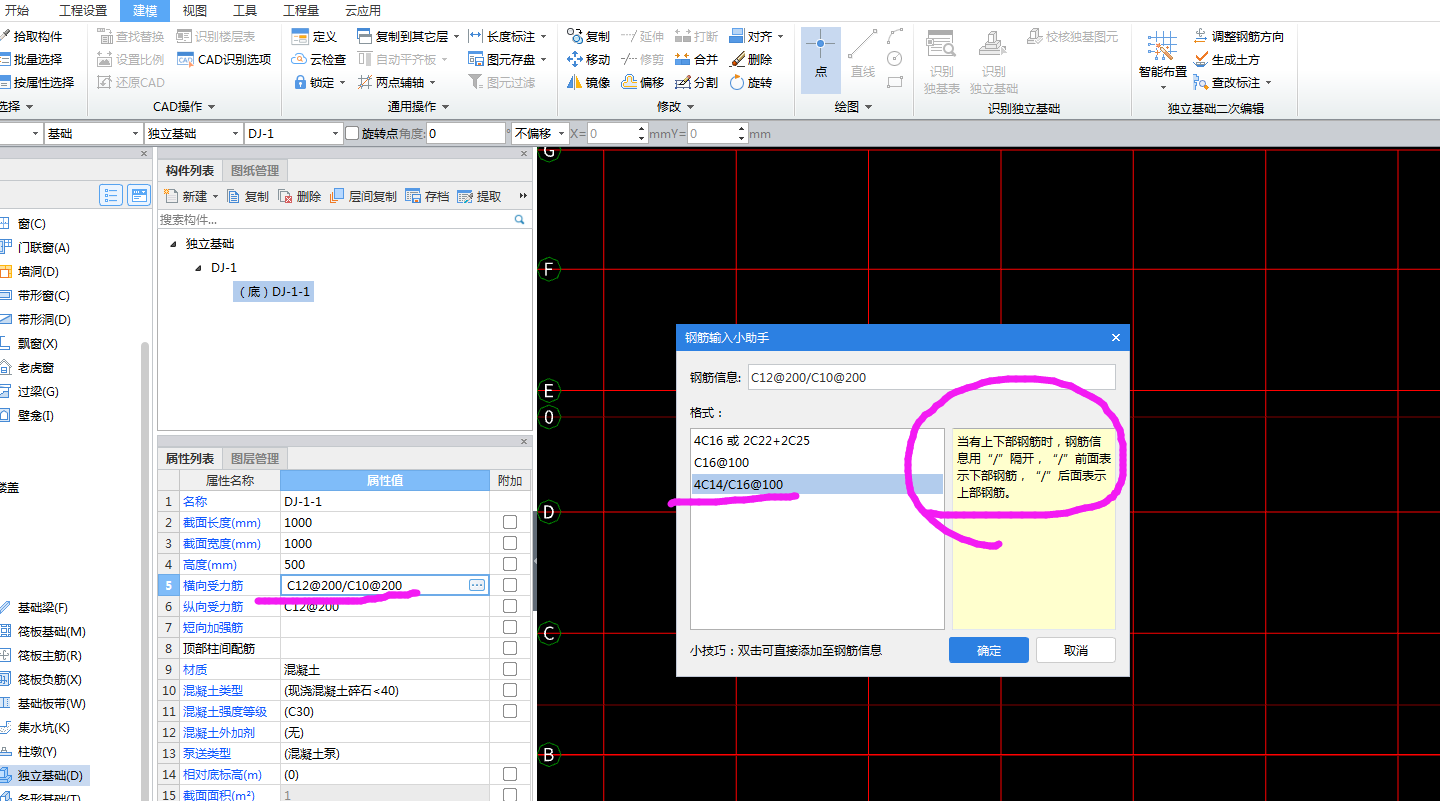The height and width of the screenshot is (801, 1440).
Task: Click the 钢筋信息 input field
Action: [930, 378]
